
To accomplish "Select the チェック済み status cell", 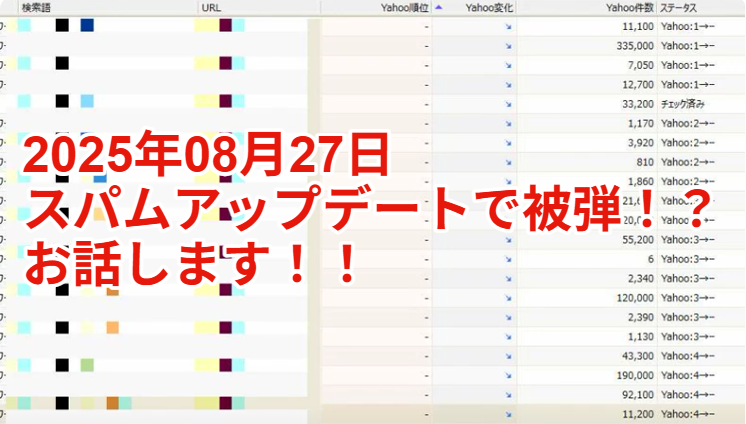I will coord(684,103).
